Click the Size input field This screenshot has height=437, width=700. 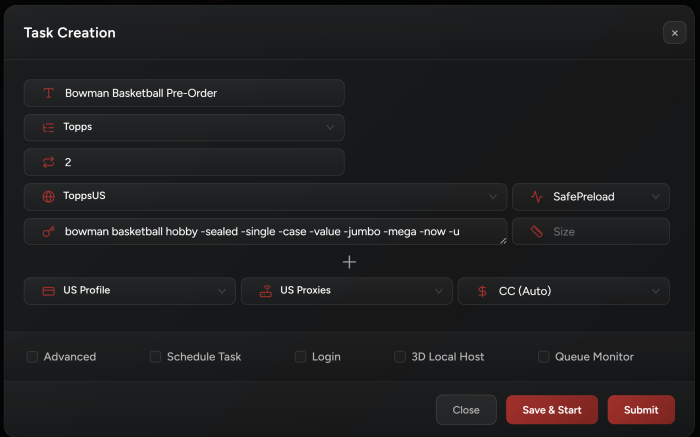[590, 231]
